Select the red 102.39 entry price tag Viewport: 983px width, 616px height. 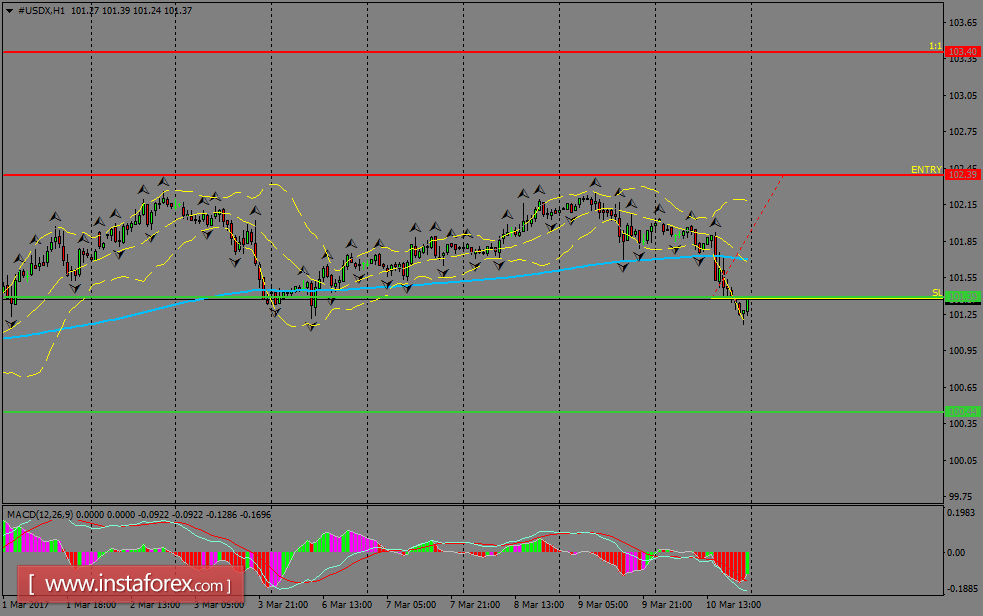(x=962, y=174)
